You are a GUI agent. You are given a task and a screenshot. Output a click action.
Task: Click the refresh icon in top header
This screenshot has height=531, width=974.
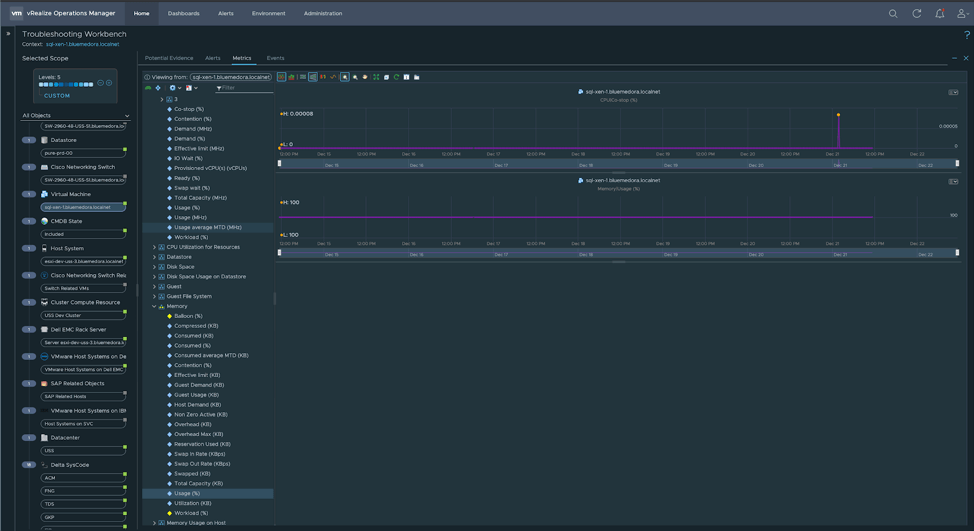916,13
